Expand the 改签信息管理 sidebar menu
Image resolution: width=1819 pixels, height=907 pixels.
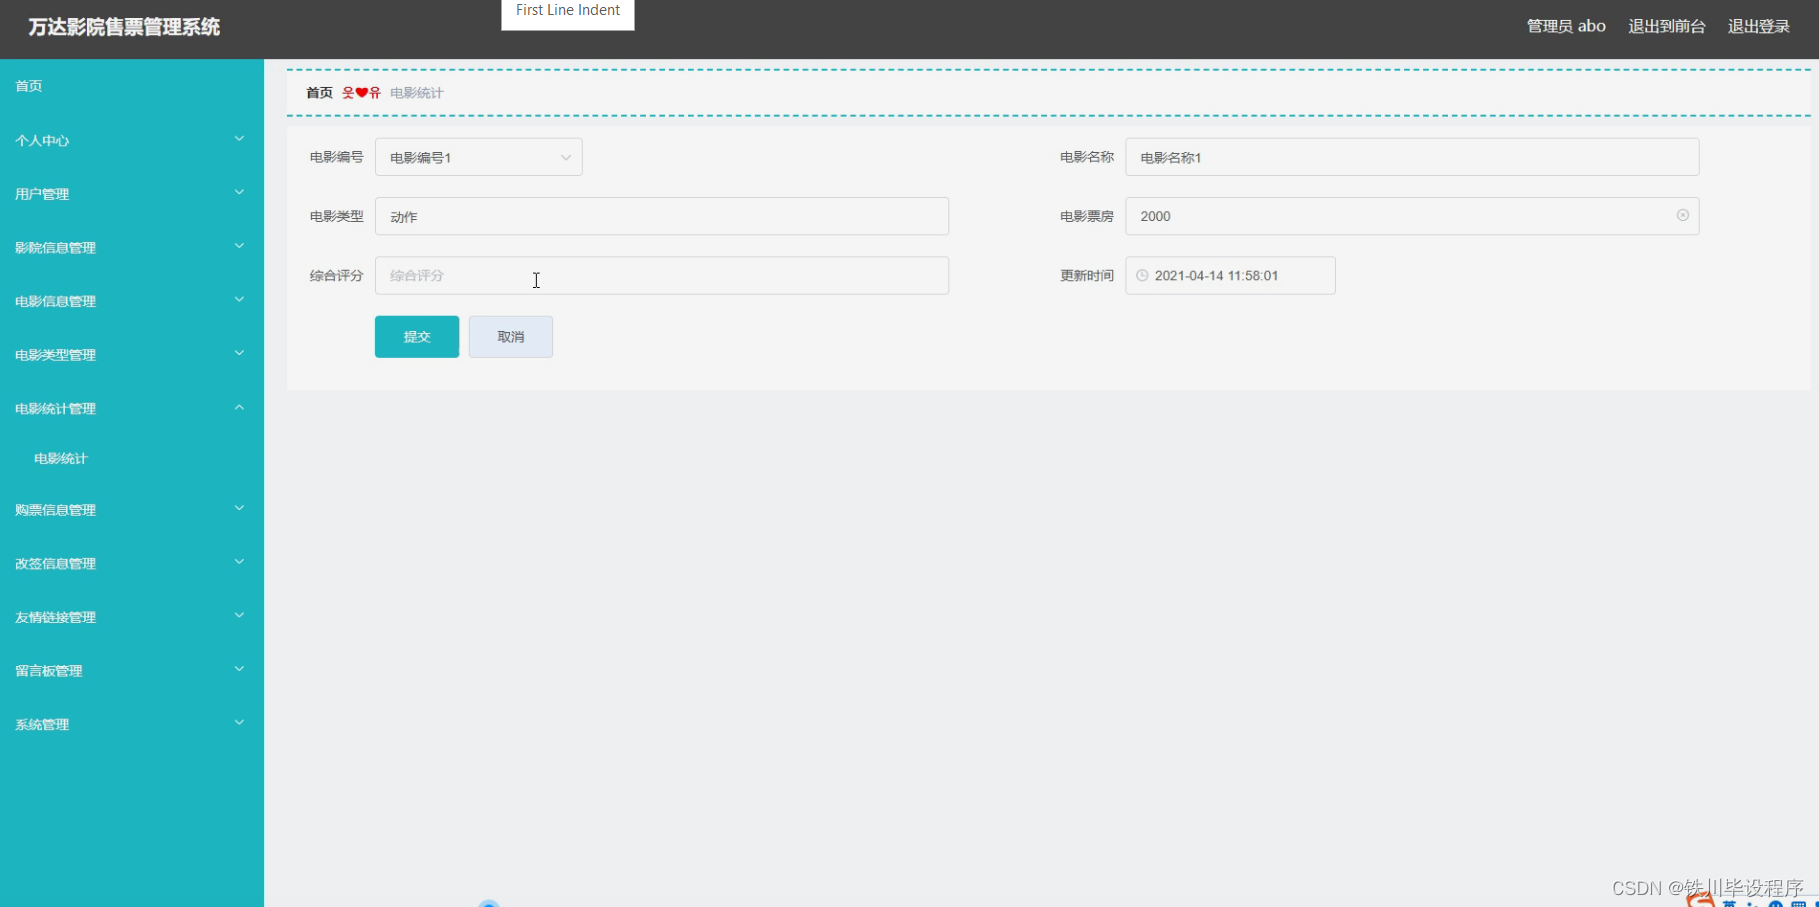pos(132,563)
